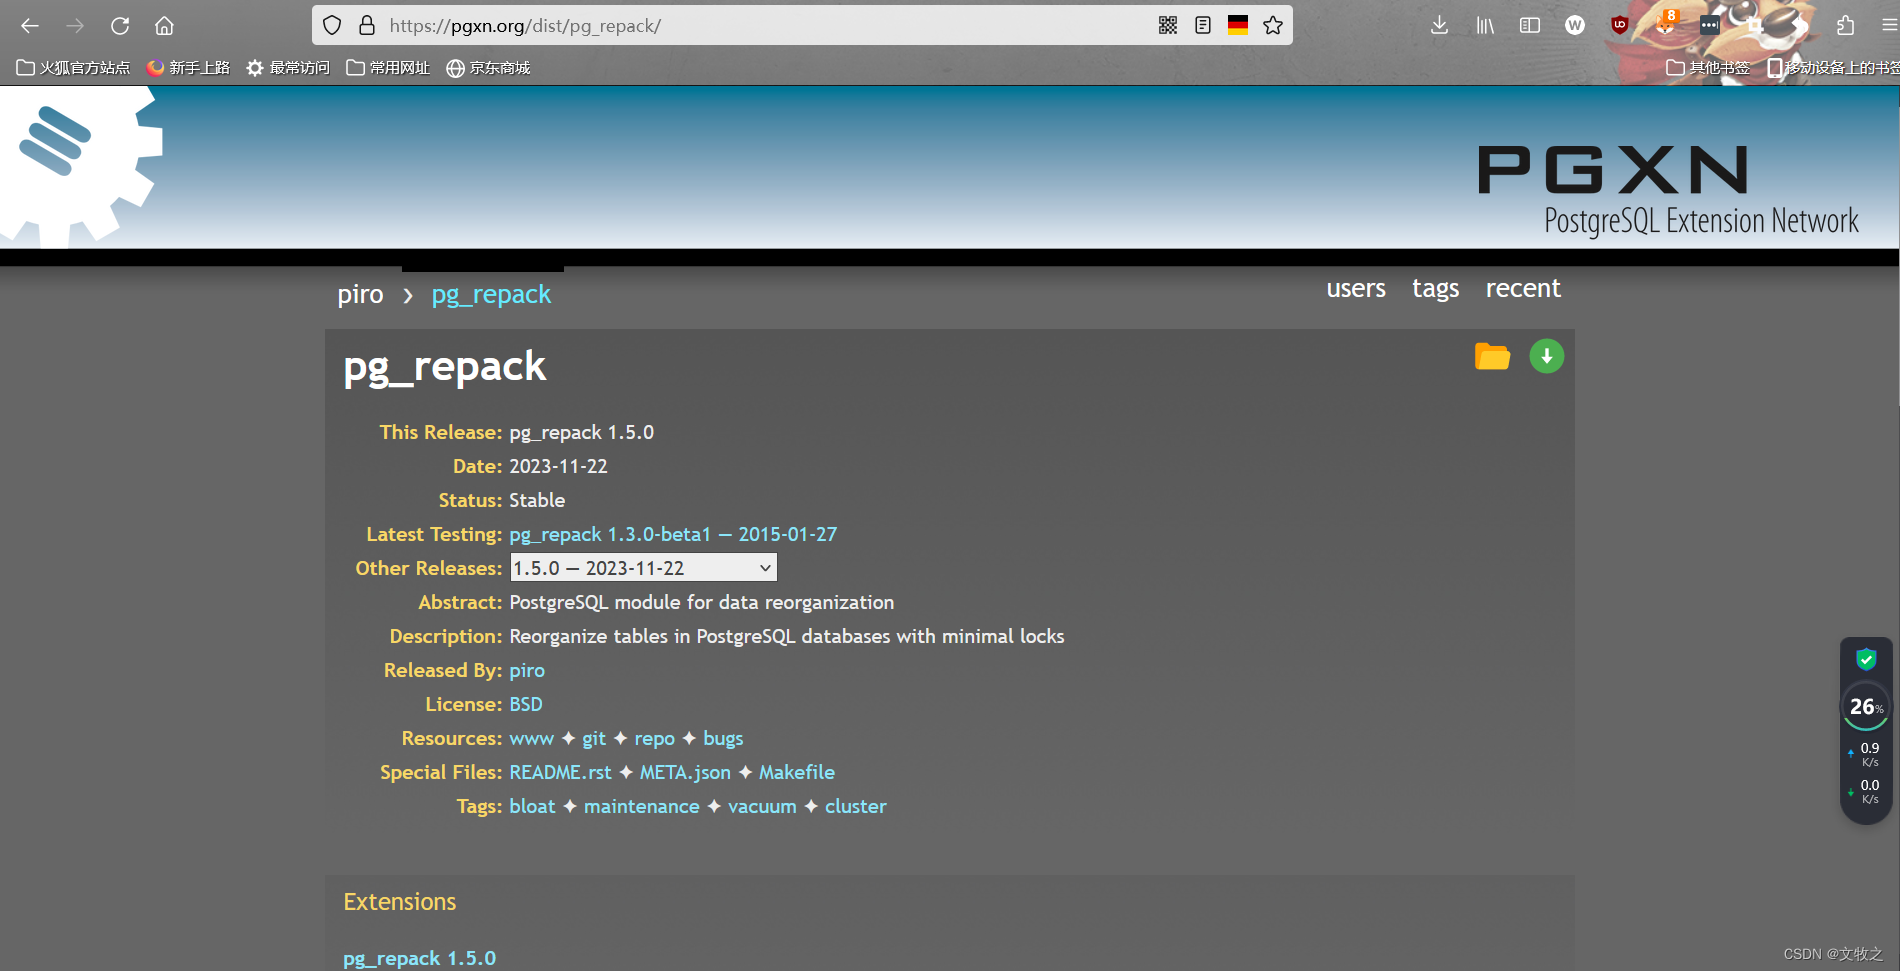
Task: Toggle reader view in the address bar
Action: [1201, 25]
